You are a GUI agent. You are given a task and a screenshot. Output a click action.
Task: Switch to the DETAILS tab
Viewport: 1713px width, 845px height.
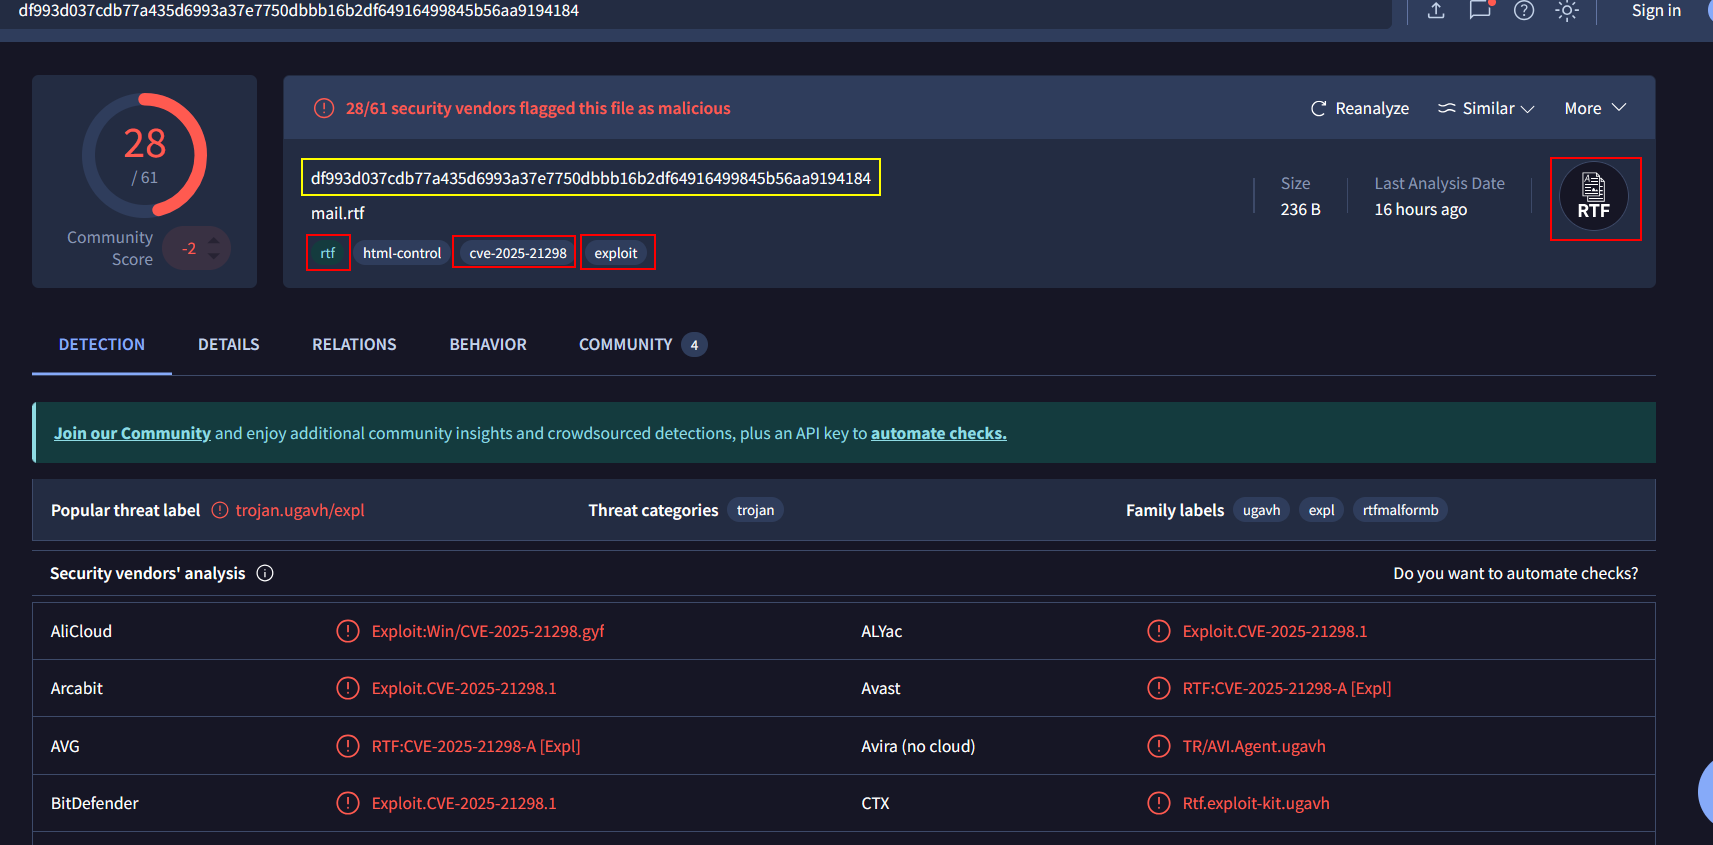point(229,344)
